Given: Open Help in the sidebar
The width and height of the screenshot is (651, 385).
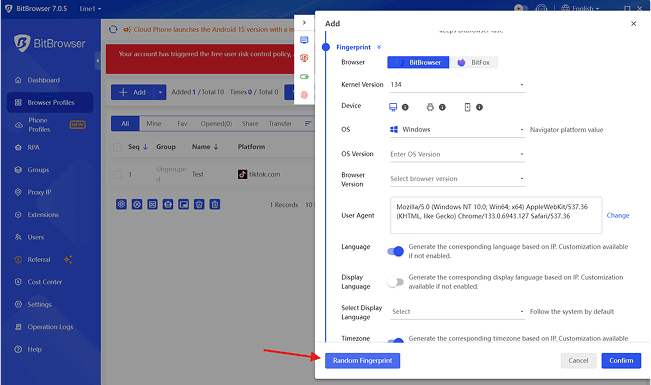Looking at the screenshot, I should (x=34, y=349).
